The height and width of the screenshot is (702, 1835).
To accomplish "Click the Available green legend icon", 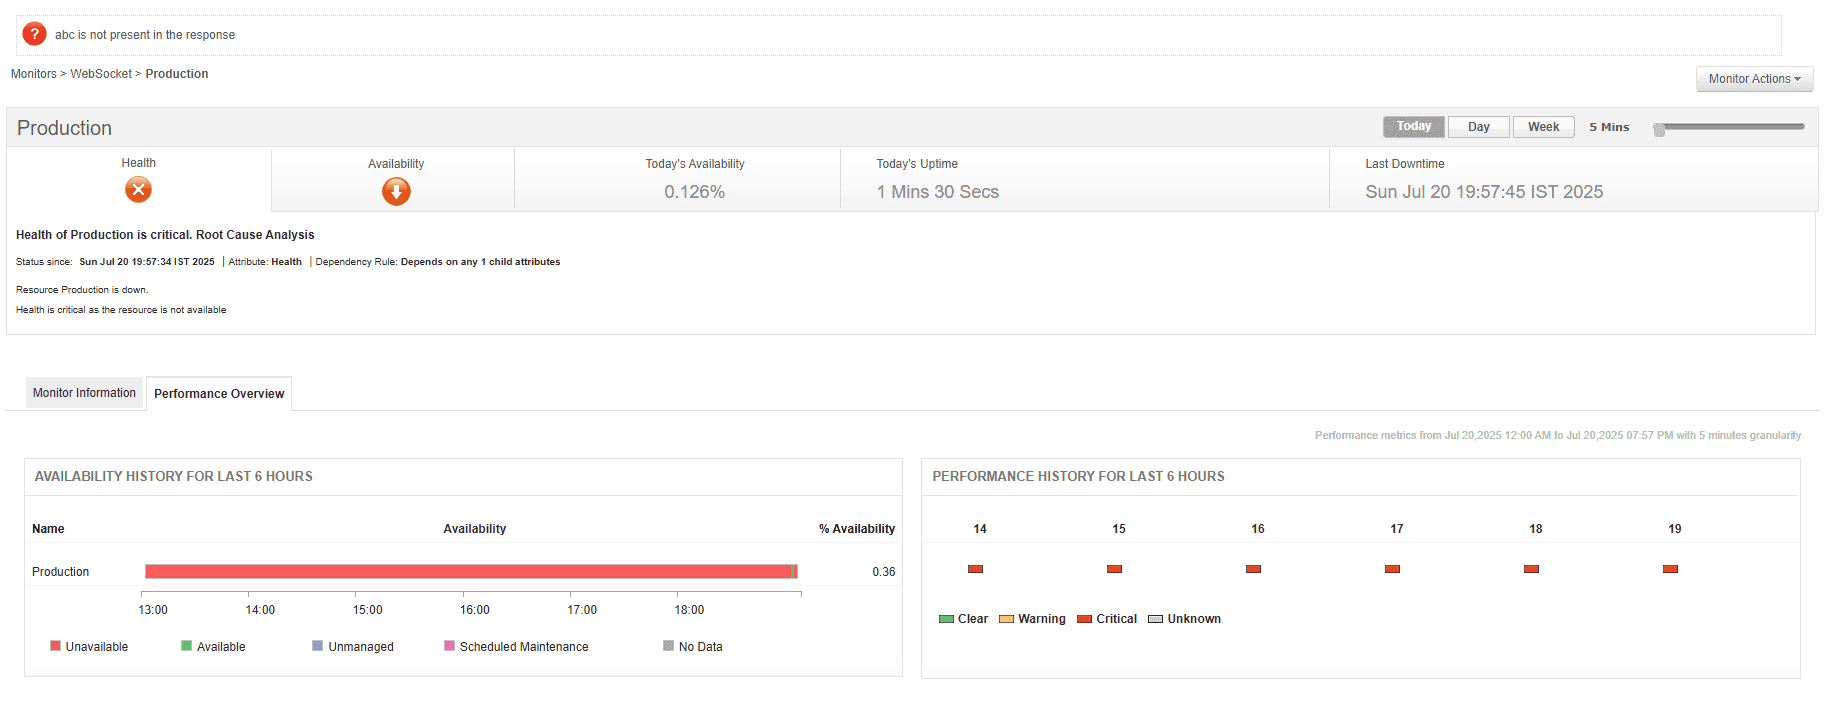I will (x=186, y=646).
